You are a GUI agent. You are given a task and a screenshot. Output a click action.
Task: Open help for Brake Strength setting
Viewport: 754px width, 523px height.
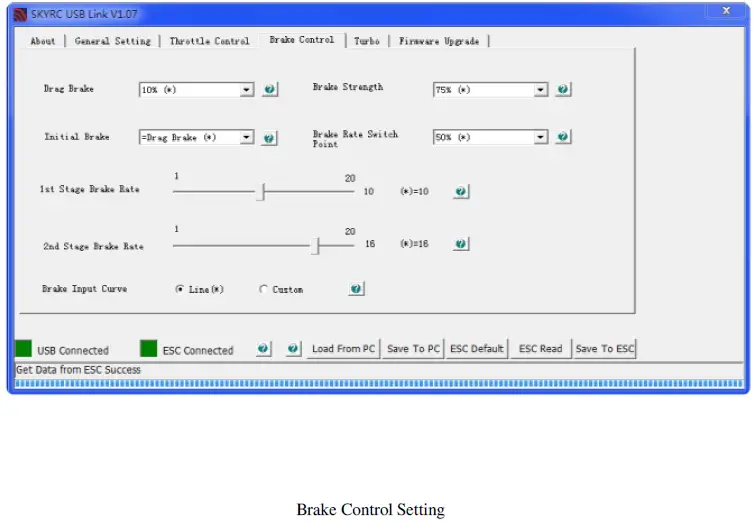(x=563, y=89)
